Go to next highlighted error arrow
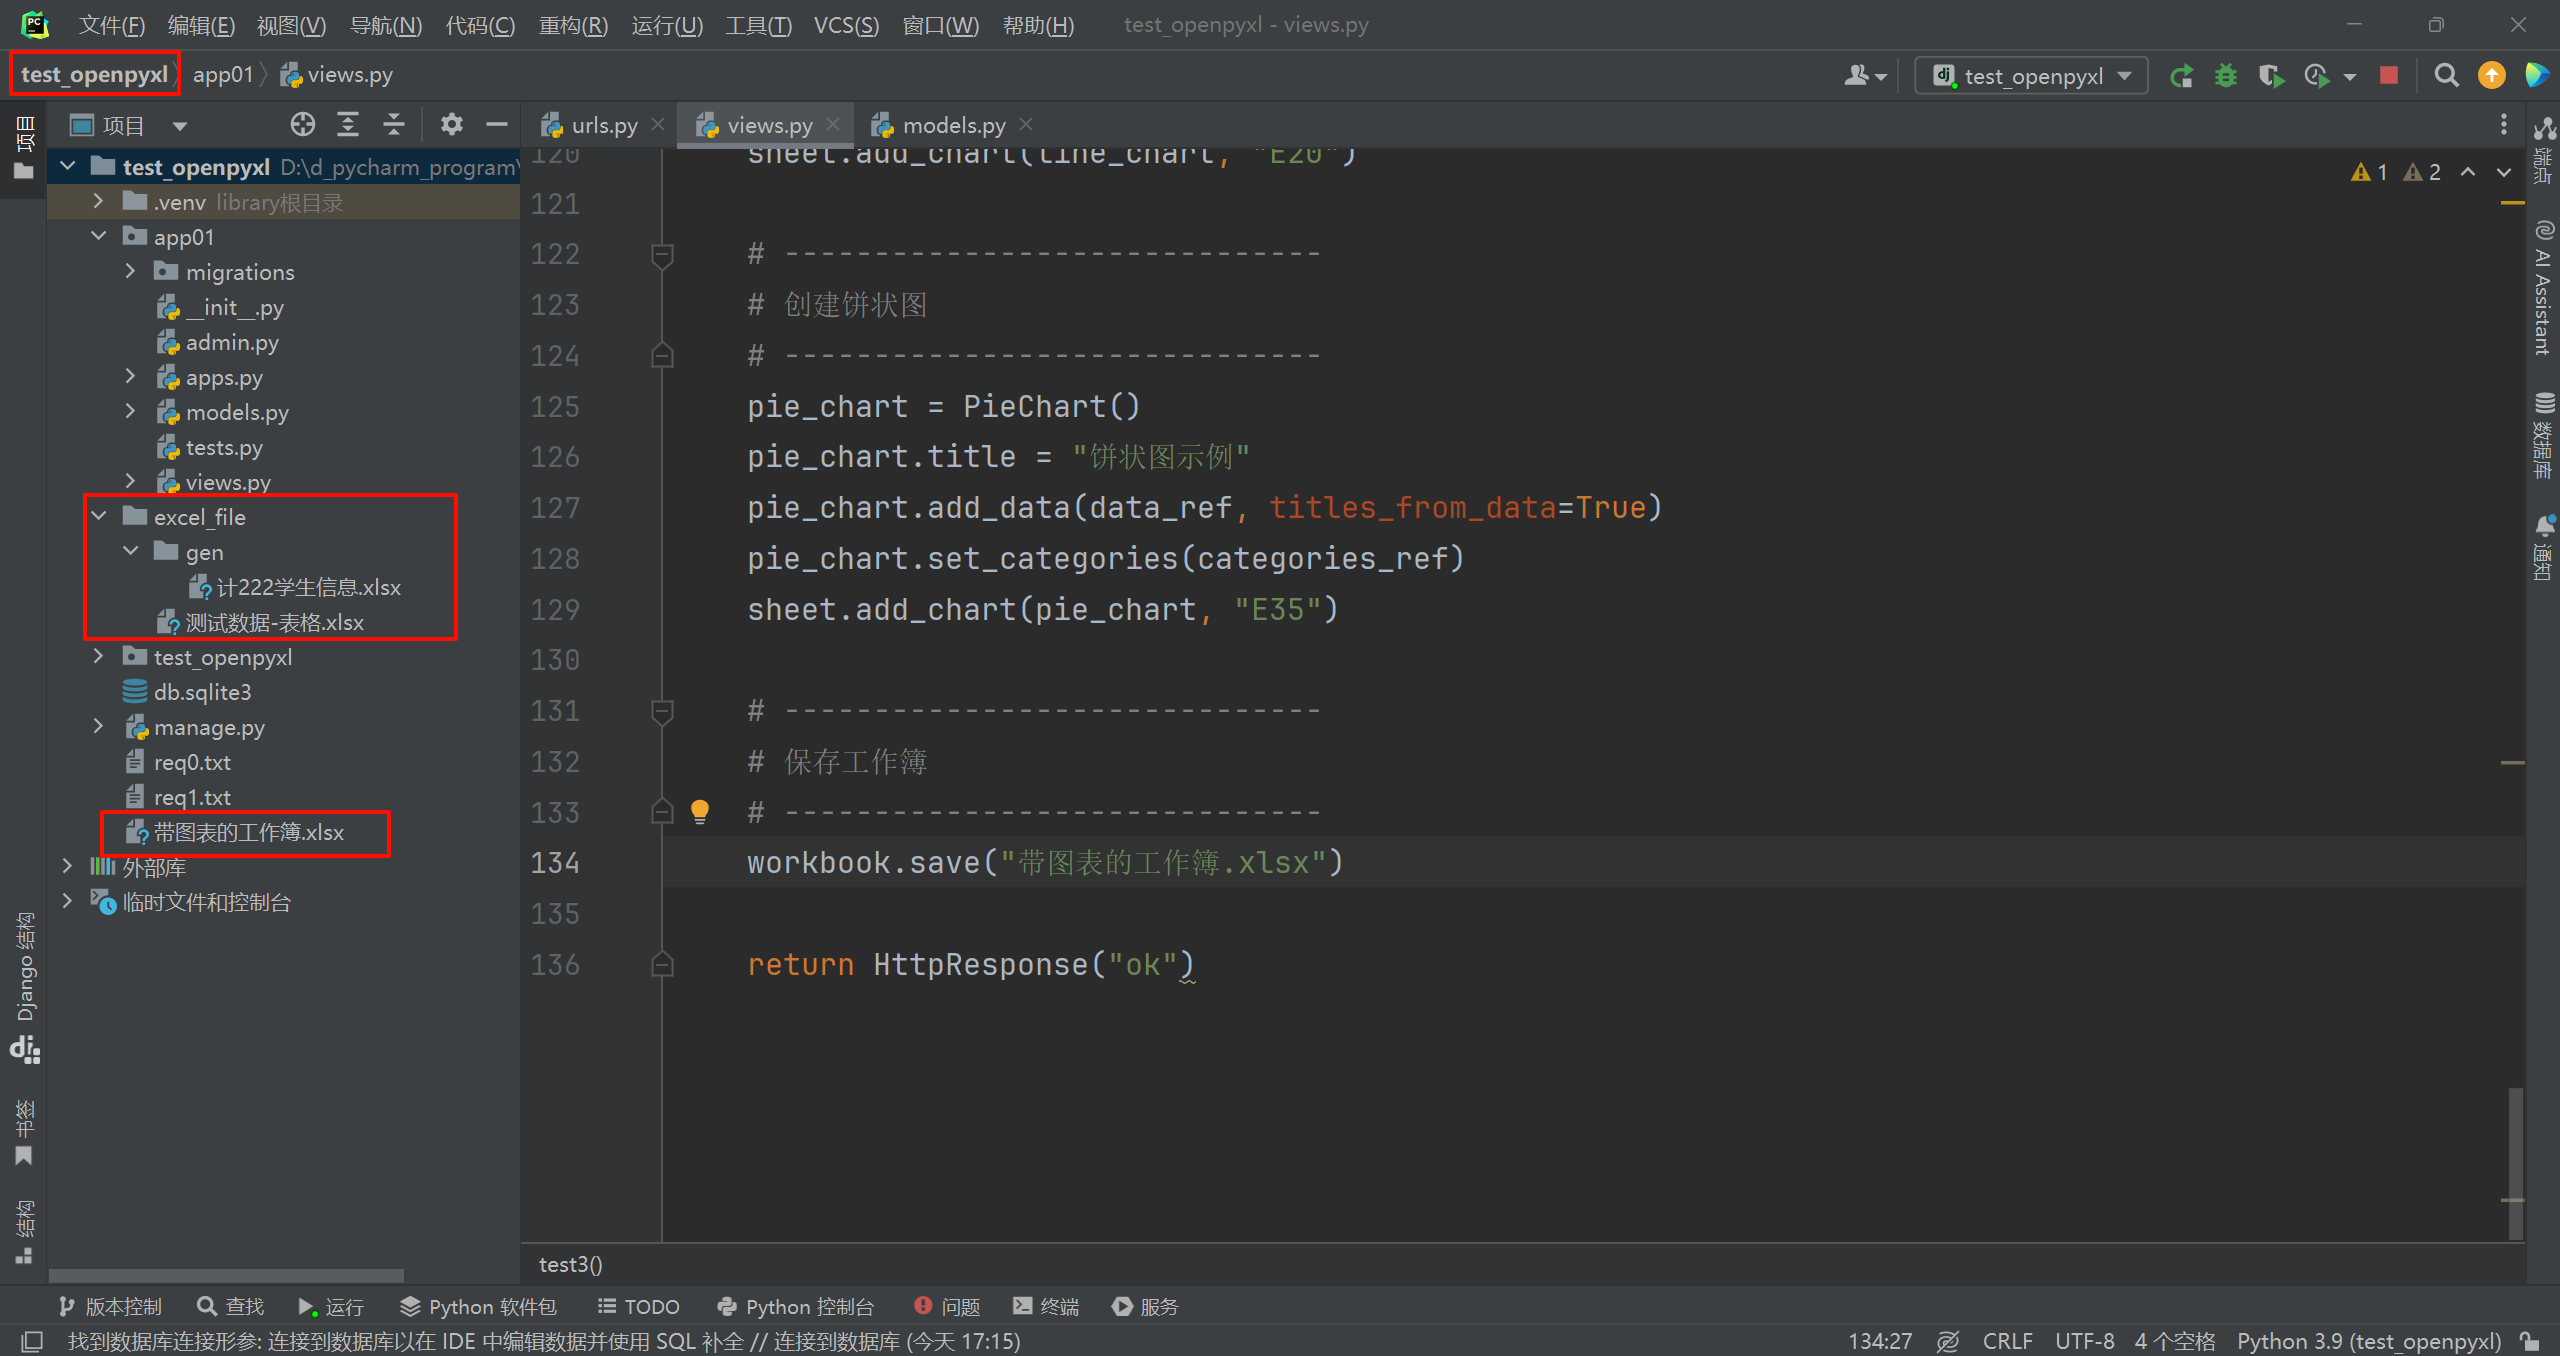2560x1356 pixels. pyautogui.click(x=2503, y=172)
